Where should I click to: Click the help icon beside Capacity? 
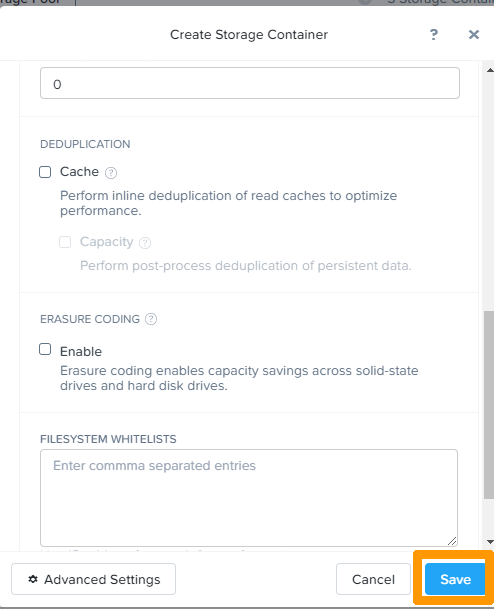click(x=145, y=243)
